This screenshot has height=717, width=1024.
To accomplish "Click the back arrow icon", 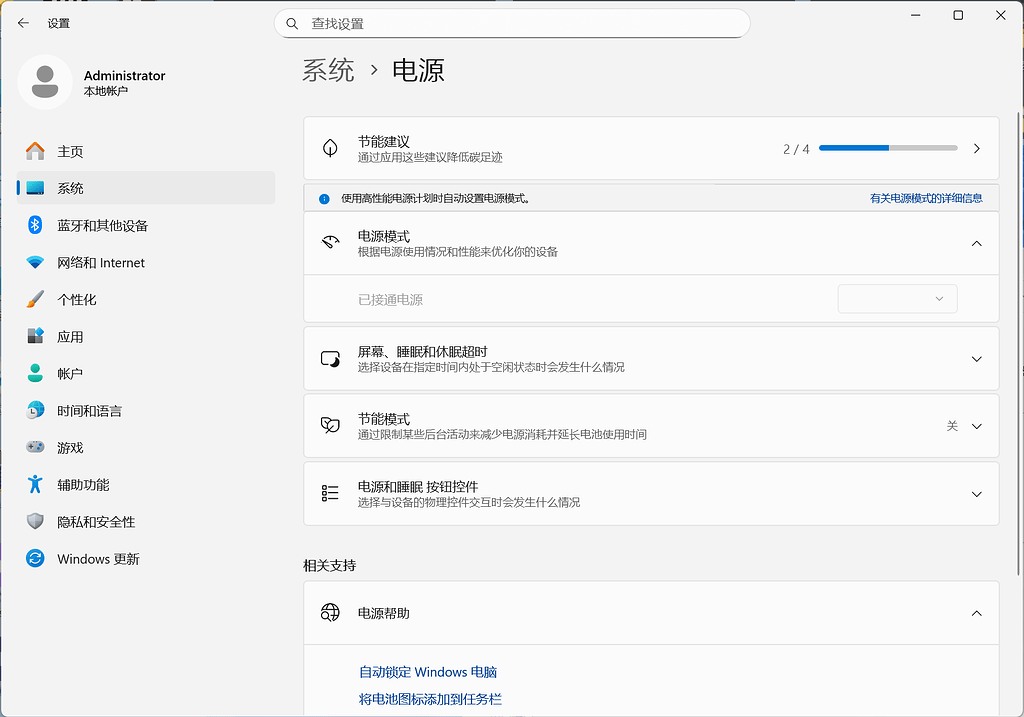I will pyautogui.click(x=24, y=23).
